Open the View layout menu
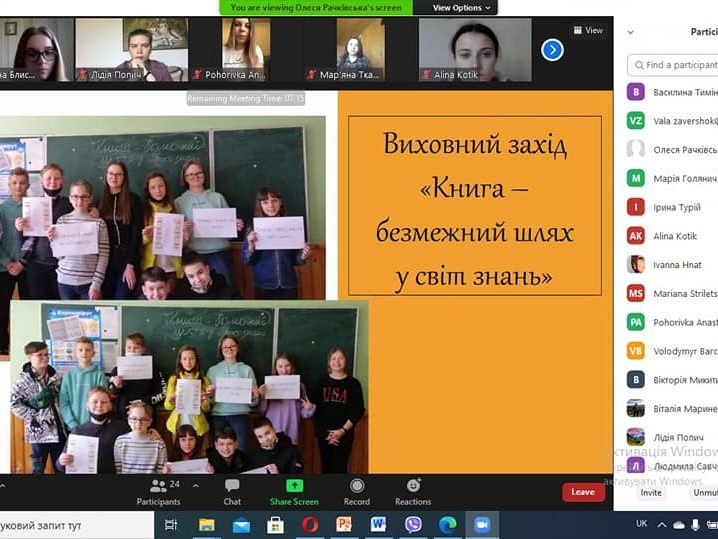The width and height of the screenshot is (718, 539). (x=588, y=30)
